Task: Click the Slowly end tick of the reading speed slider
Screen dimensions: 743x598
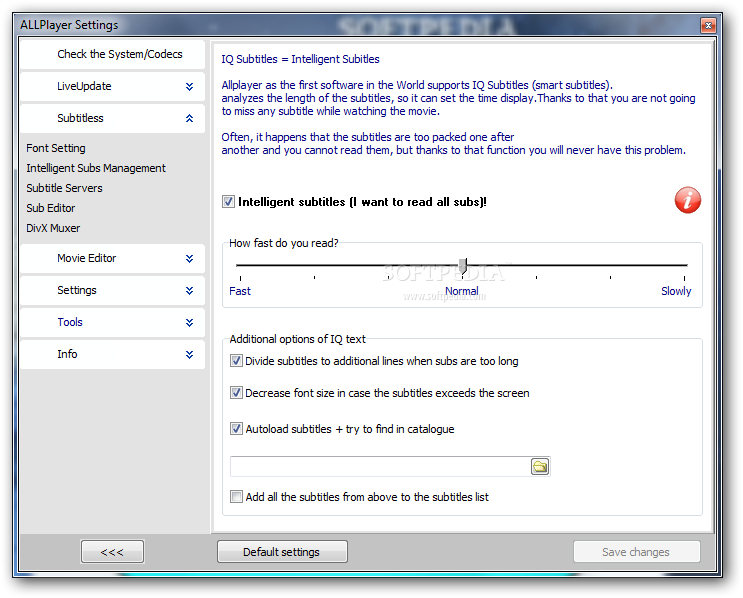Action: pos(684,278)
